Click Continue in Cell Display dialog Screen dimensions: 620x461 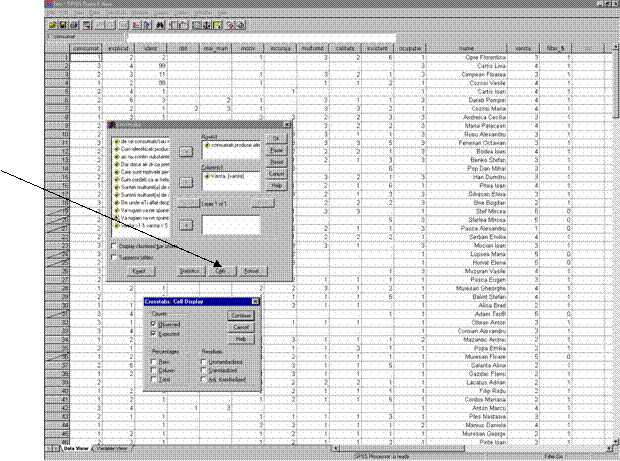(241, 316)
